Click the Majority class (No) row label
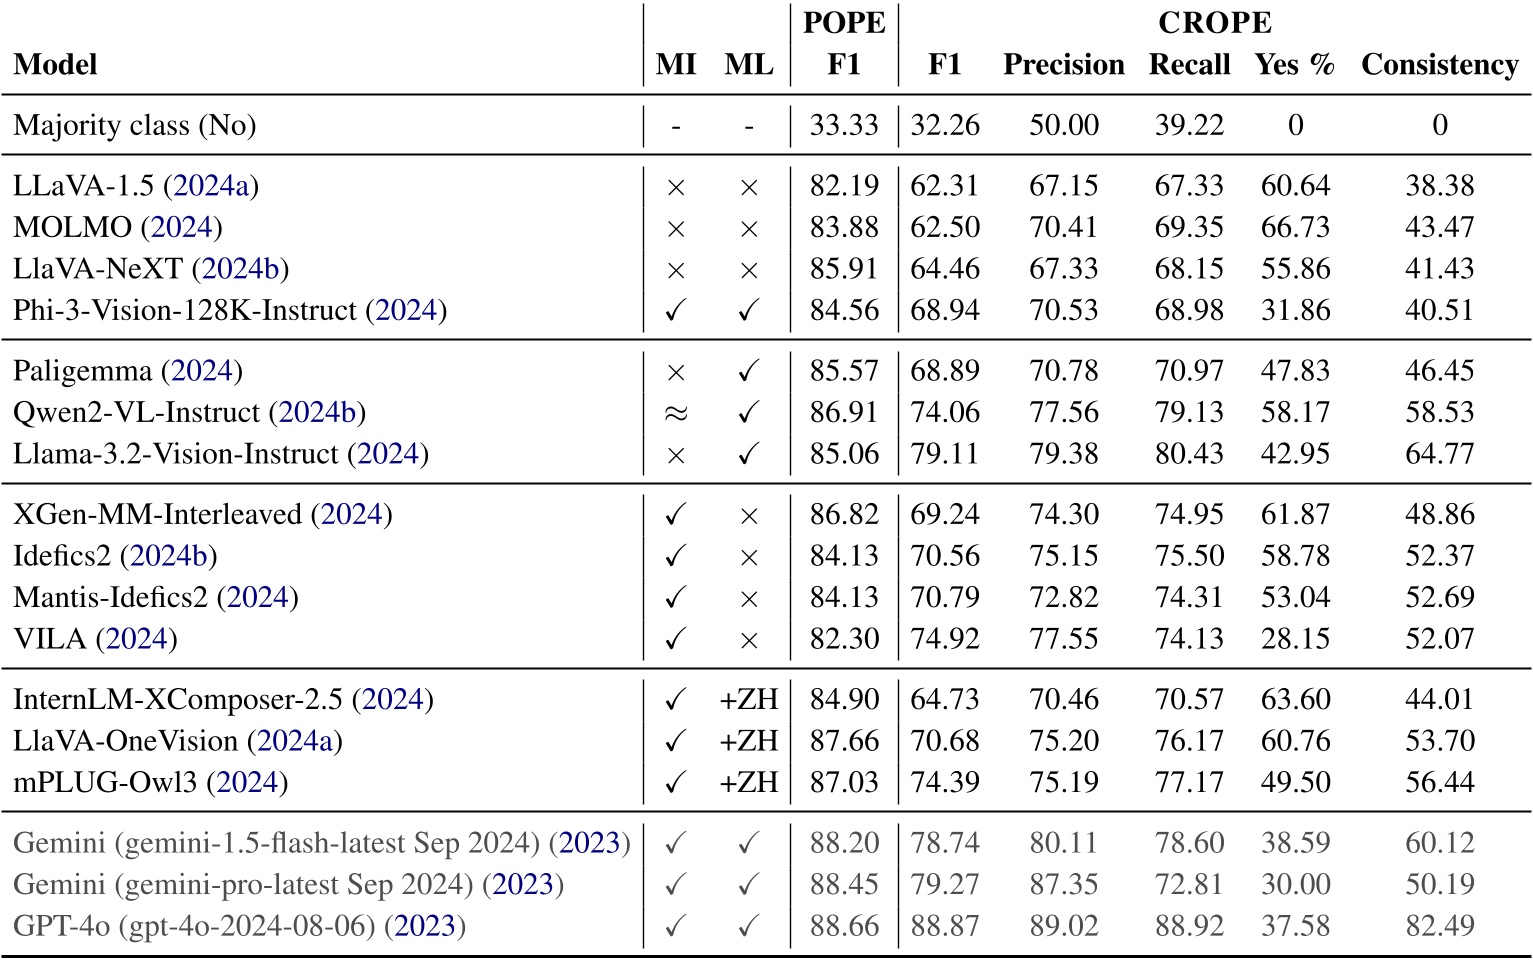 click(135, 126)
